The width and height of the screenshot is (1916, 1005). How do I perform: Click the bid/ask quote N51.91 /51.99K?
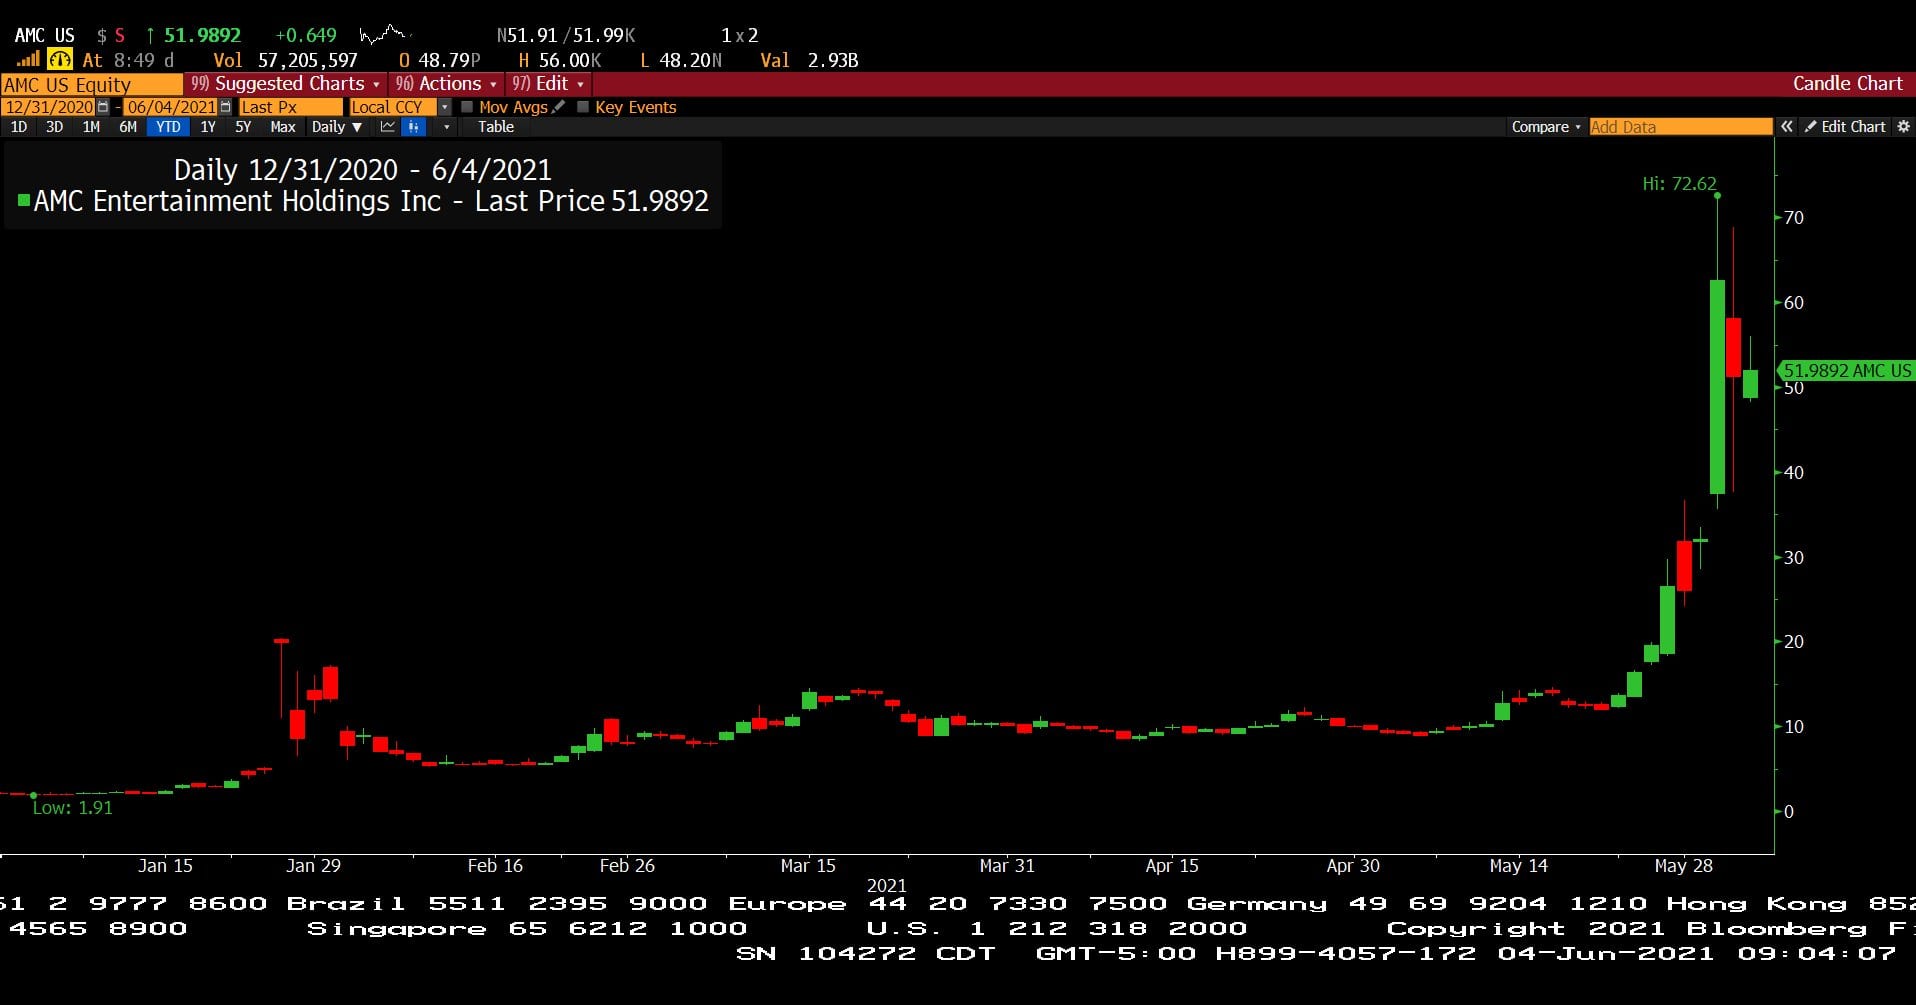point(566,36)
